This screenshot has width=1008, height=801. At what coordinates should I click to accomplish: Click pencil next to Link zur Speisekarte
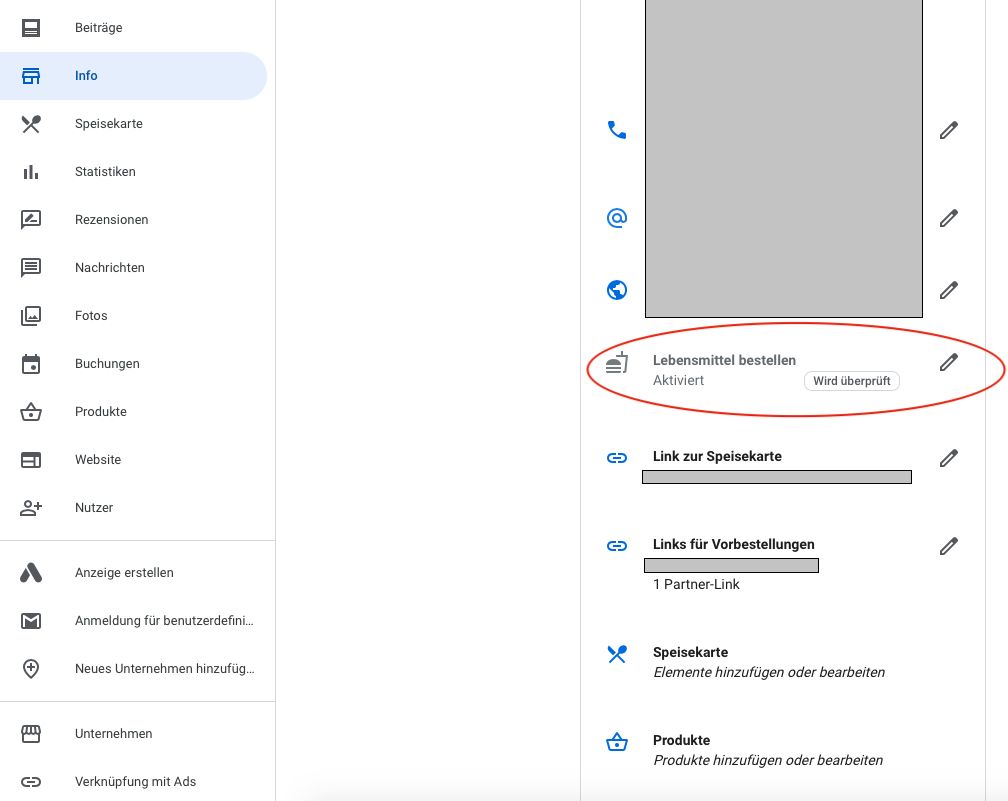(x=948, y=458)
